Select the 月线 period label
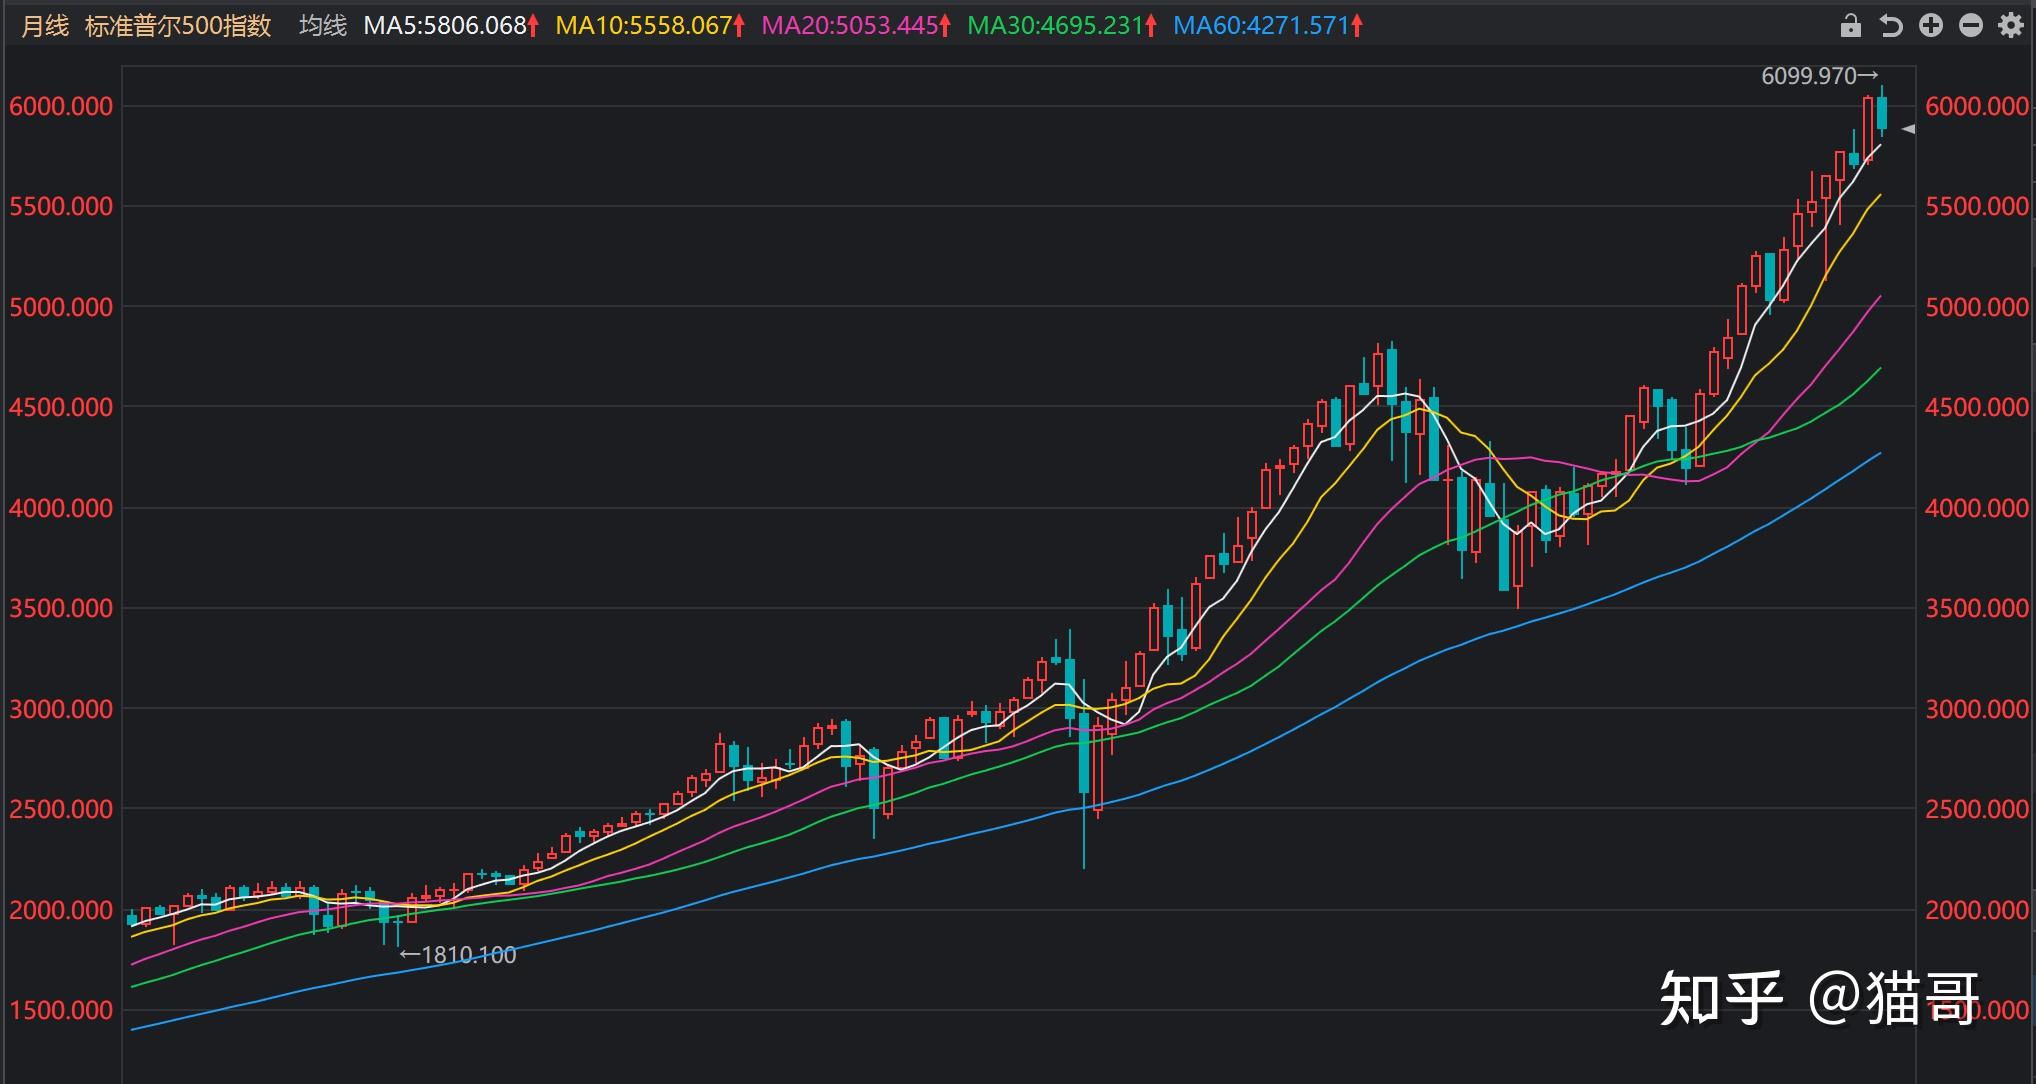 [x=45, y=26]
